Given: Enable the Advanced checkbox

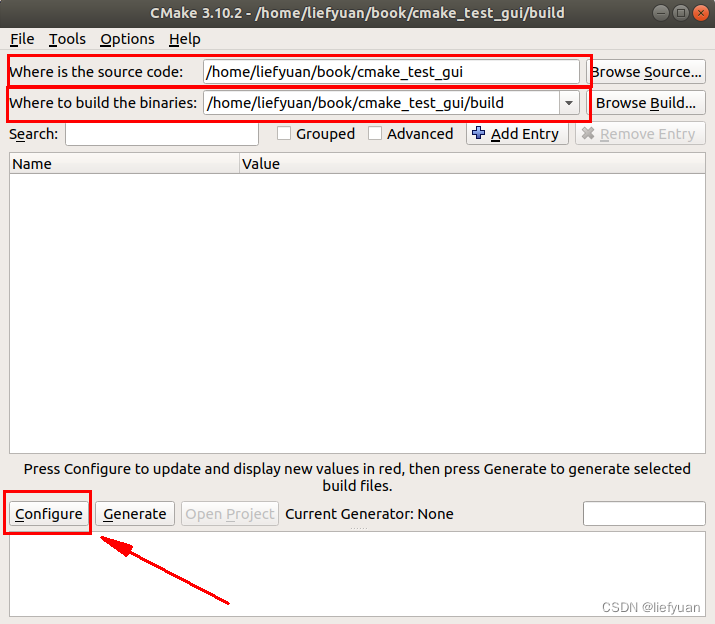Looking at the screenshot, I should (x=375, y=134).
